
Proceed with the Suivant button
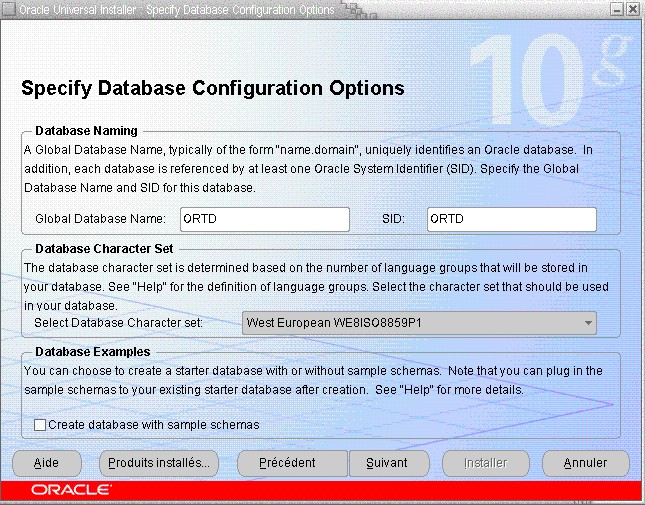[388, 464]
